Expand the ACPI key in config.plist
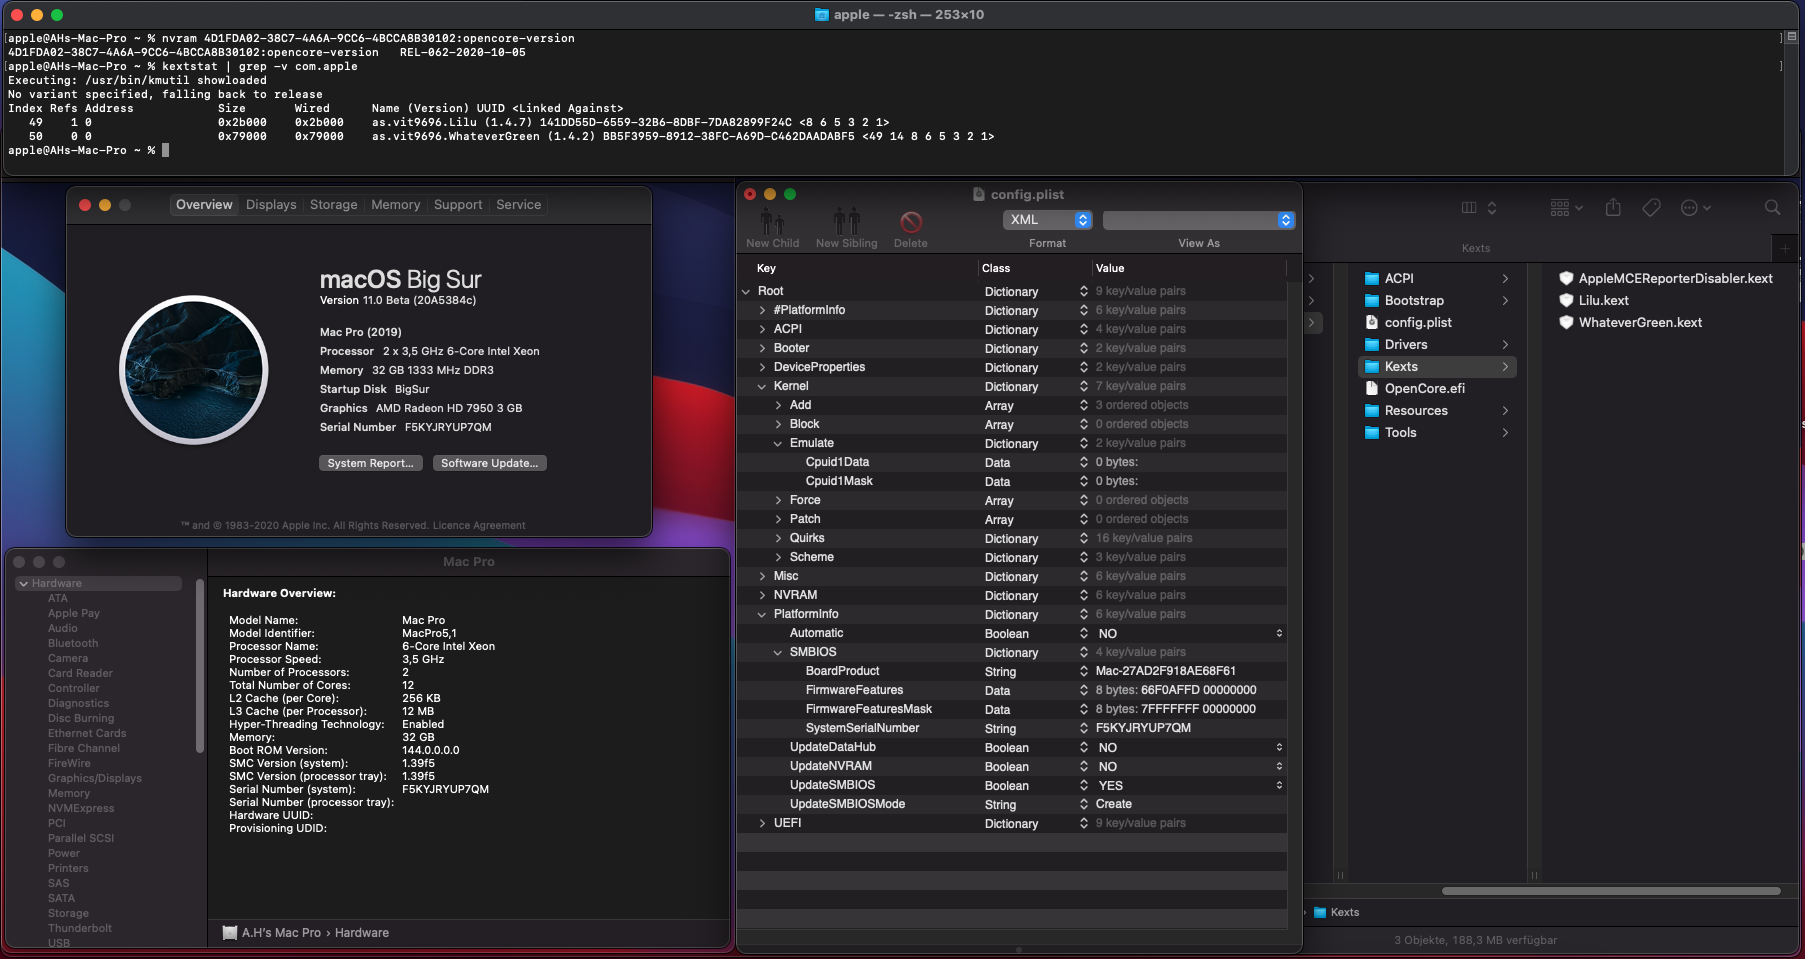The image size is (1805, 959). (x=762, y=329)
